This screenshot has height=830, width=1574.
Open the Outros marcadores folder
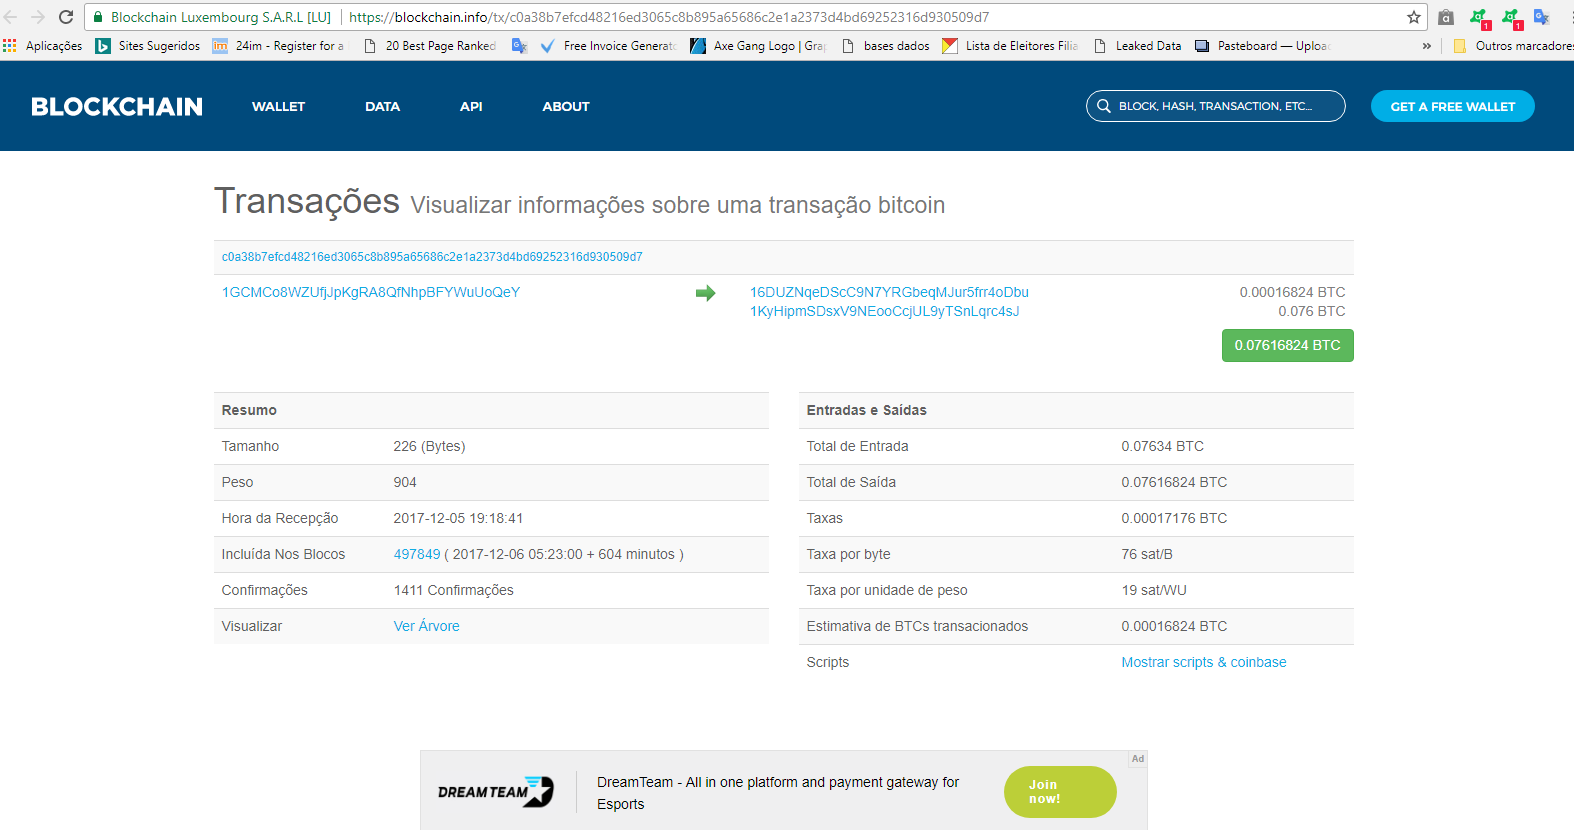coord(1513,46)
